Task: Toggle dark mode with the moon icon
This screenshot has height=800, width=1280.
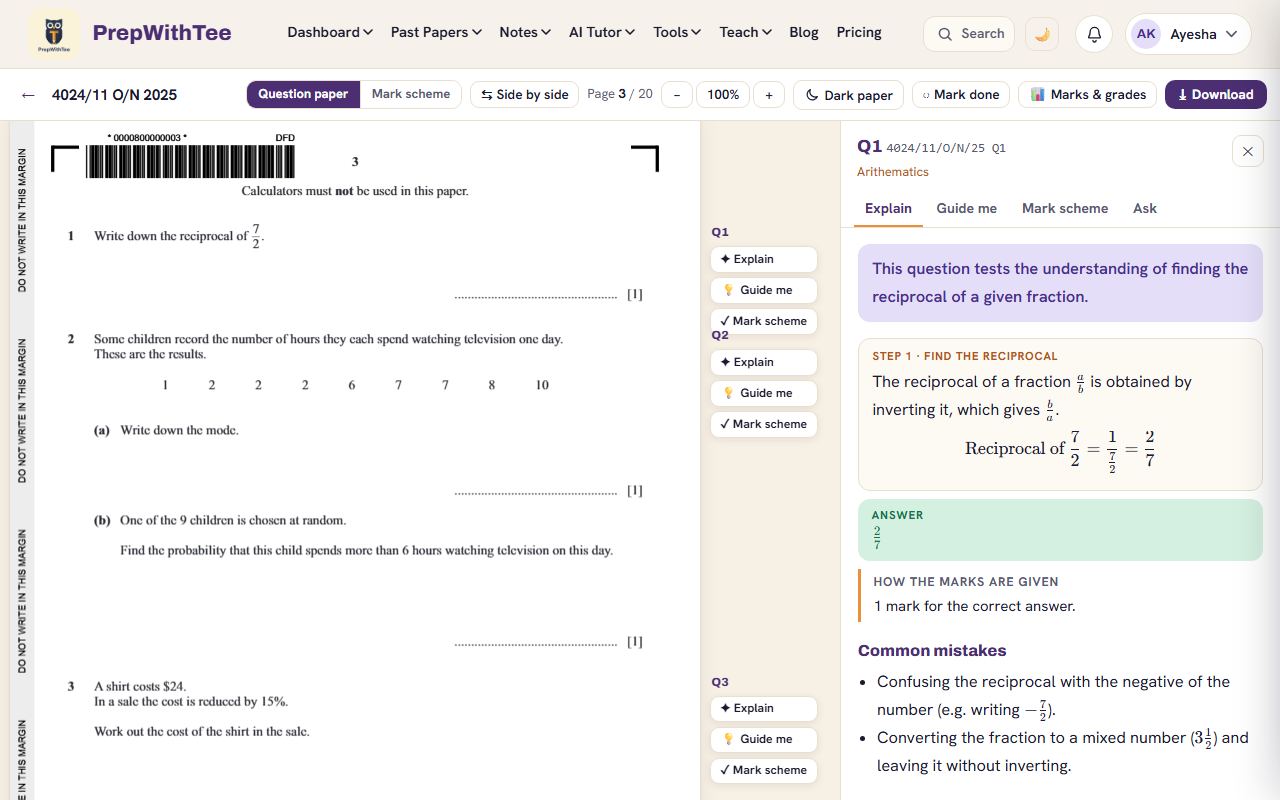Action: 1042,34
